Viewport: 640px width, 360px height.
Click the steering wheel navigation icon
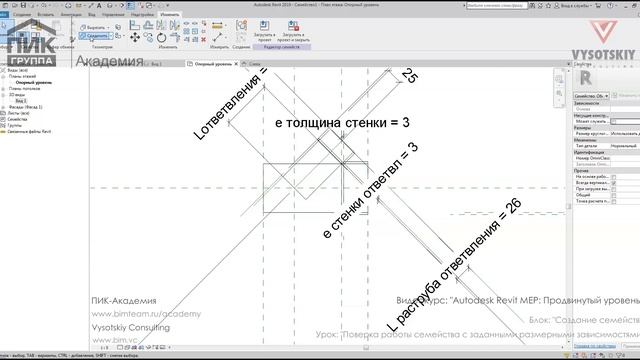559,79
